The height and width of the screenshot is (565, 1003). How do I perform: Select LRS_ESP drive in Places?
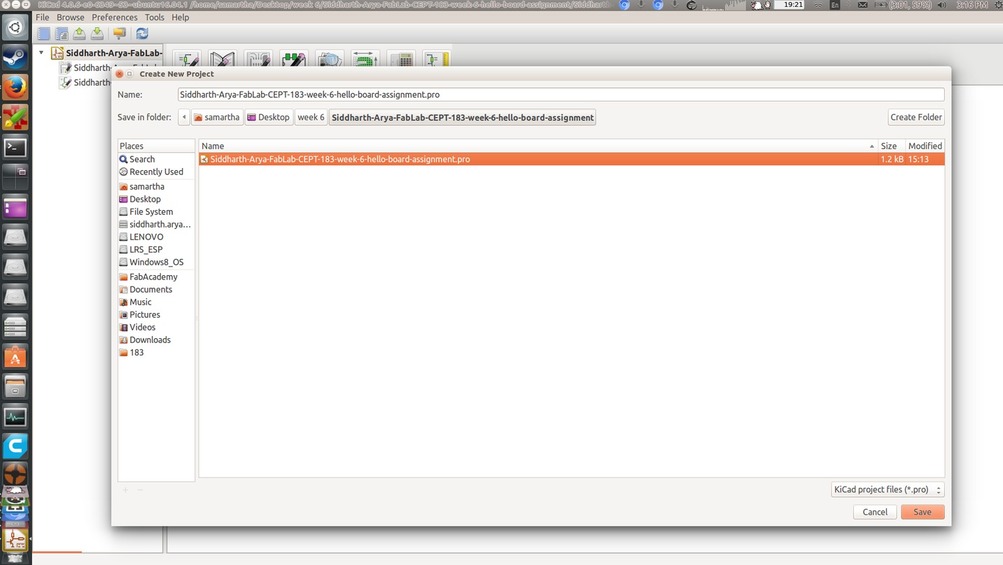coord(156,250)
